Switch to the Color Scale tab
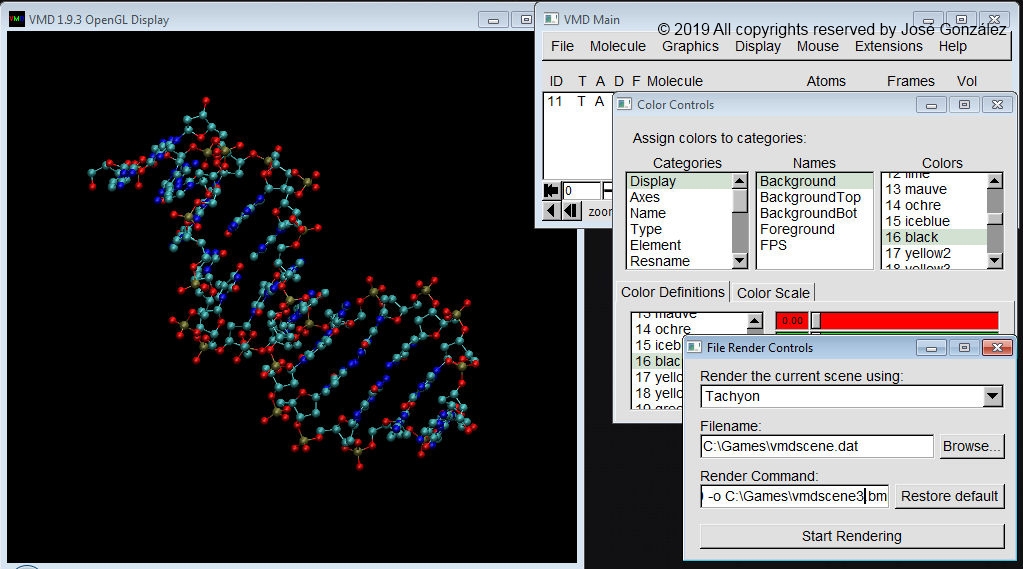The image size is (1023, 569). click(x=773, y=293)
